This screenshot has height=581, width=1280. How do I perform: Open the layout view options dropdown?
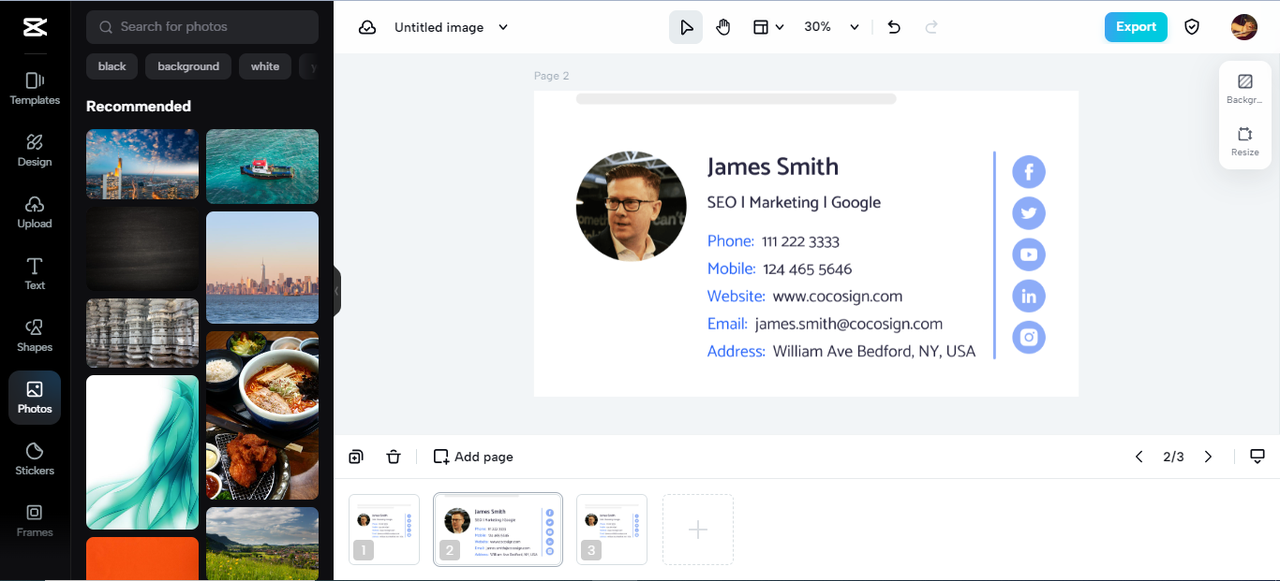pos(768,27)
